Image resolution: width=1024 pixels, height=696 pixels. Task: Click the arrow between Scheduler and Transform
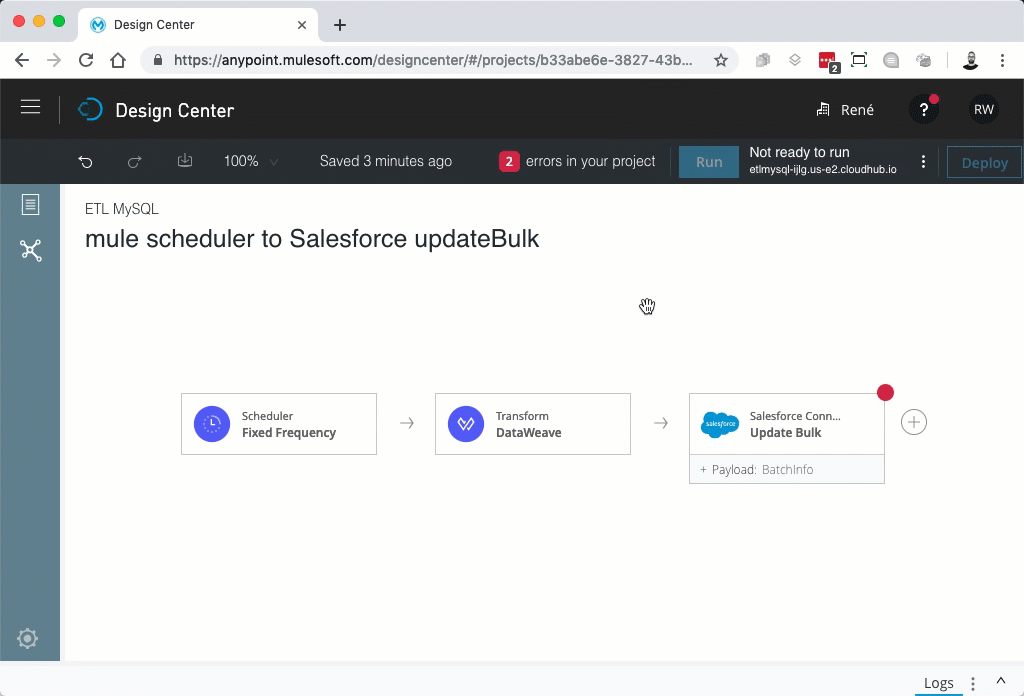(x=407, y=423)
